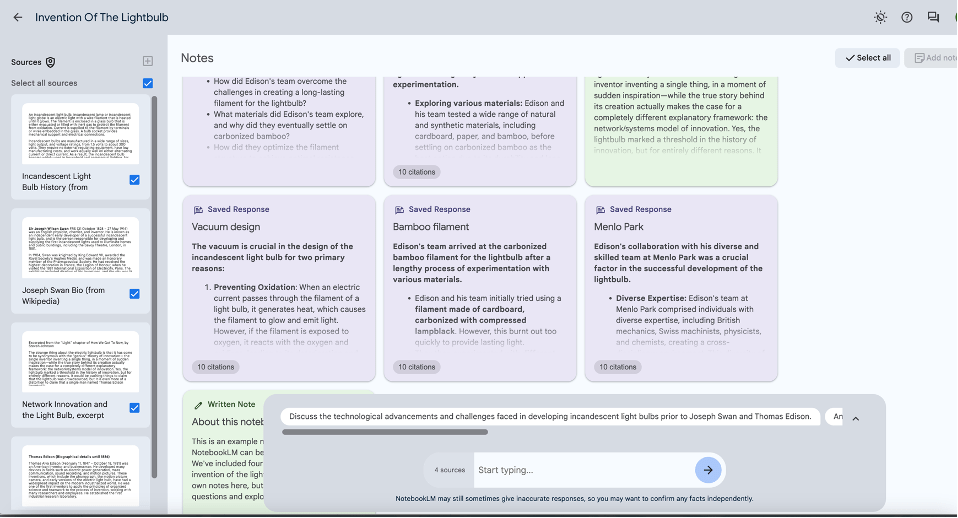Click the add source plus icon
Image resolution: width=958 pixels, height=518 pixels.
click(148, 62)
